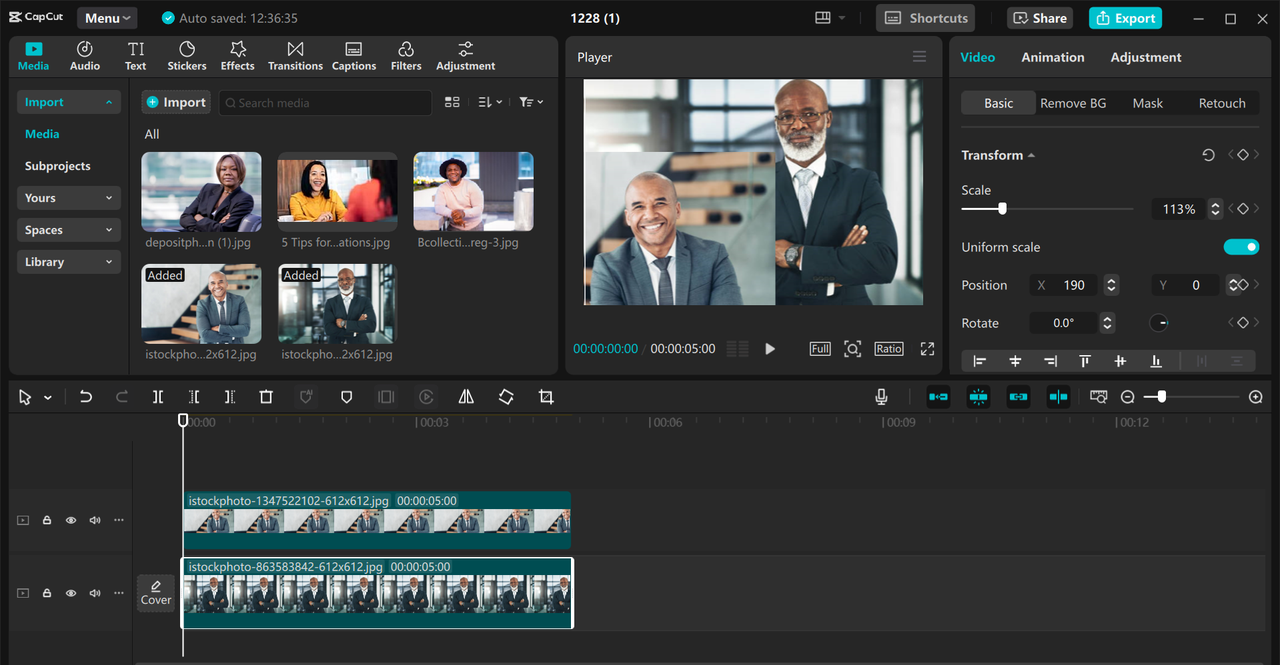Click the timeline zoom-in magnifier icon
Screen dimensions: 1280x665
click(x=1253, y=396)
